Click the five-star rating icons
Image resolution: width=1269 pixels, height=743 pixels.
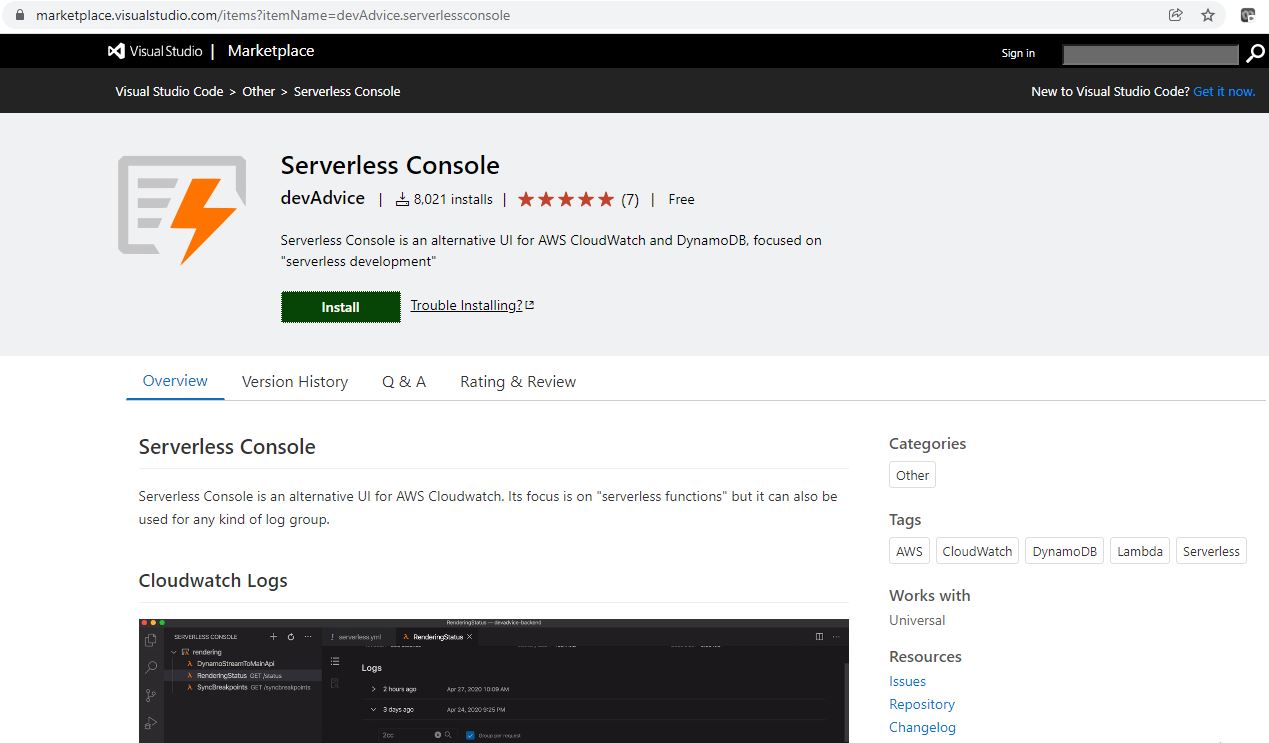tap(566, 199)
